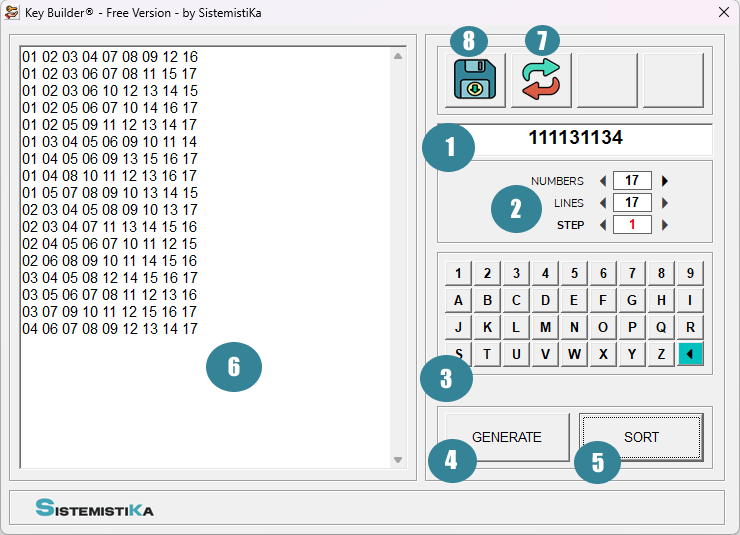The image size is (740, 535).
Task: Click the scroll up arrow in results list
Action: click(x=398, y=56)
